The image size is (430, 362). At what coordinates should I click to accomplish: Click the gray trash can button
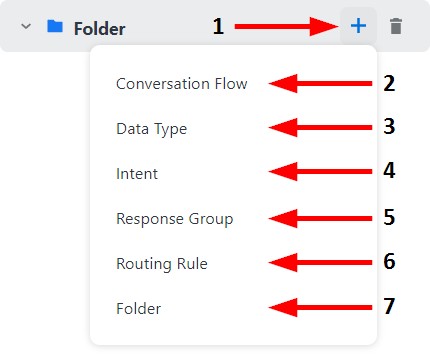point(396,26)
